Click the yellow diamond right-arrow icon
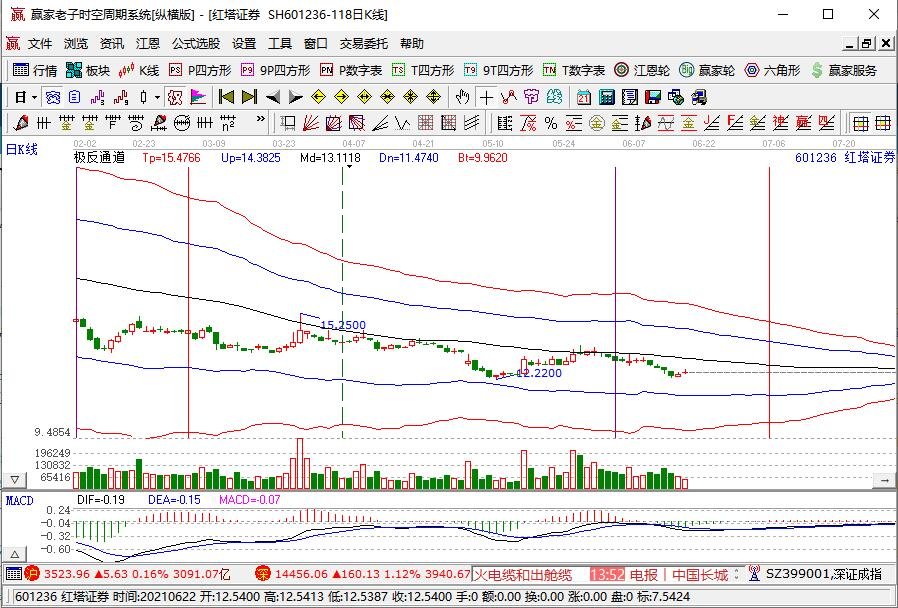 pos(341,97)
